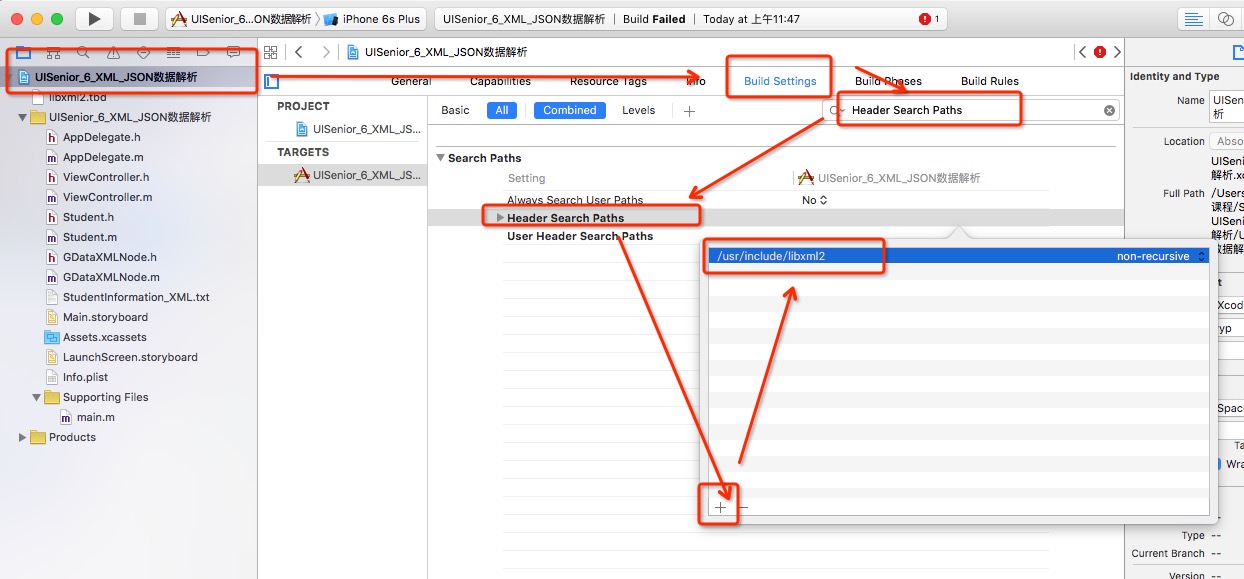Viewport: 1244px width, 579px height.
Task: Show the Assistant editor
Action: (x=1226, y=19)
